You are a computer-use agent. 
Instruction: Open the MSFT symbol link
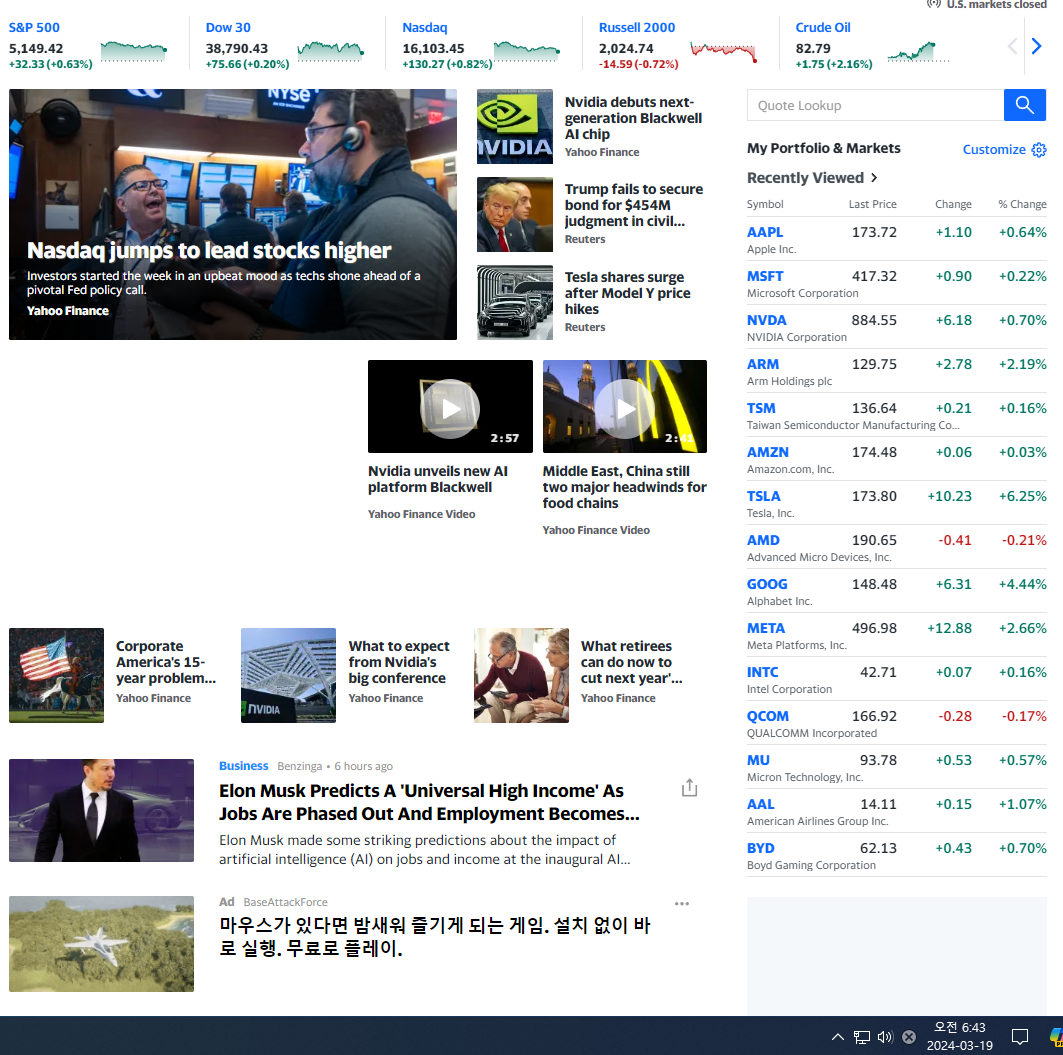765,276
